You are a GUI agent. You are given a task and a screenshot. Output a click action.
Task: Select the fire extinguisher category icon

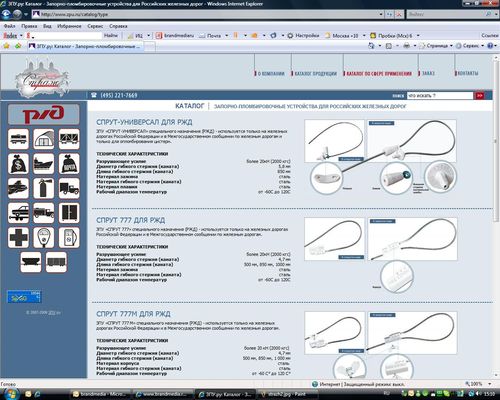(x=44, y=188)
